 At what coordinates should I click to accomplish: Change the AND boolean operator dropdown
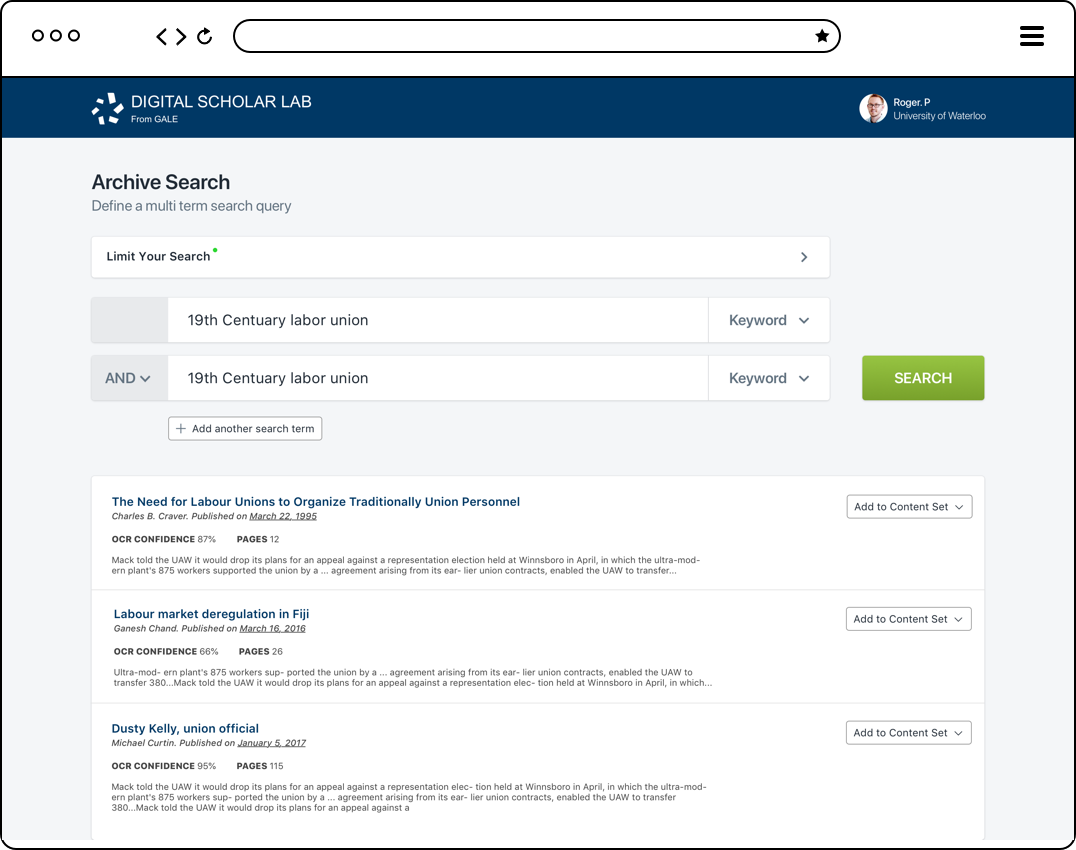pos(128,378)
